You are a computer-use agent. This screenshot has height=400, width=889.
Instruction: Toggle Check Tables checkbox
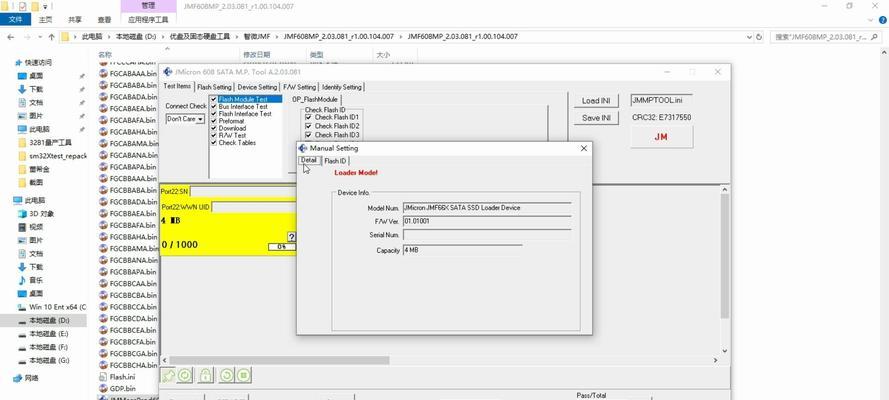point(214,143)
